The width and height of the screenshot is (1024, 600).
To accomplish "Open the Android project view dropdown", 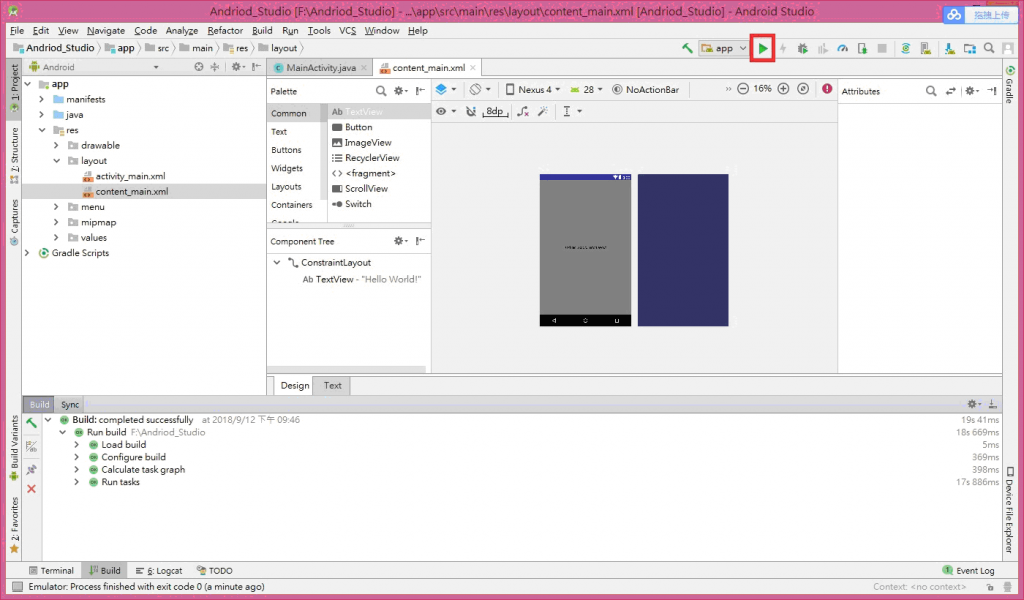I will [95, 67].
